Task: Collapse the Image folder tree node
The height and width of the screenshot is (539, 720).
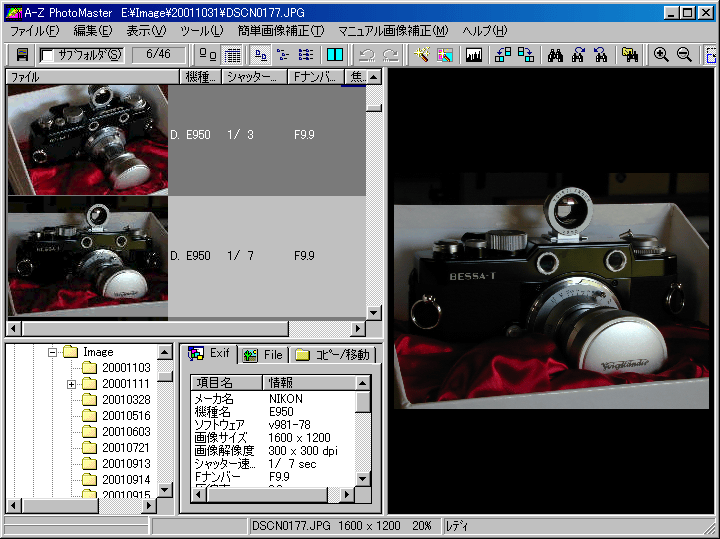Action: tap(53, 352)
